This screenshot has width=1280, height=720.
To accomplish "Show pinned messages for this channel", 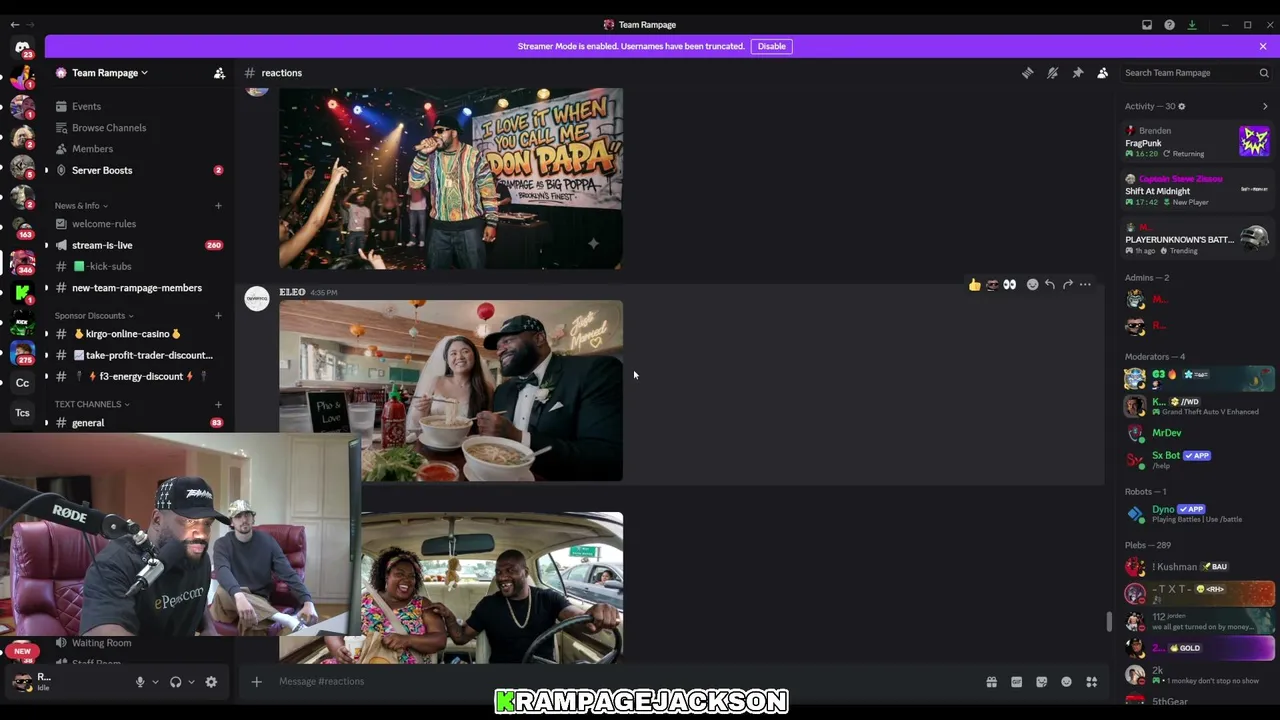I will click(1077, 73).
